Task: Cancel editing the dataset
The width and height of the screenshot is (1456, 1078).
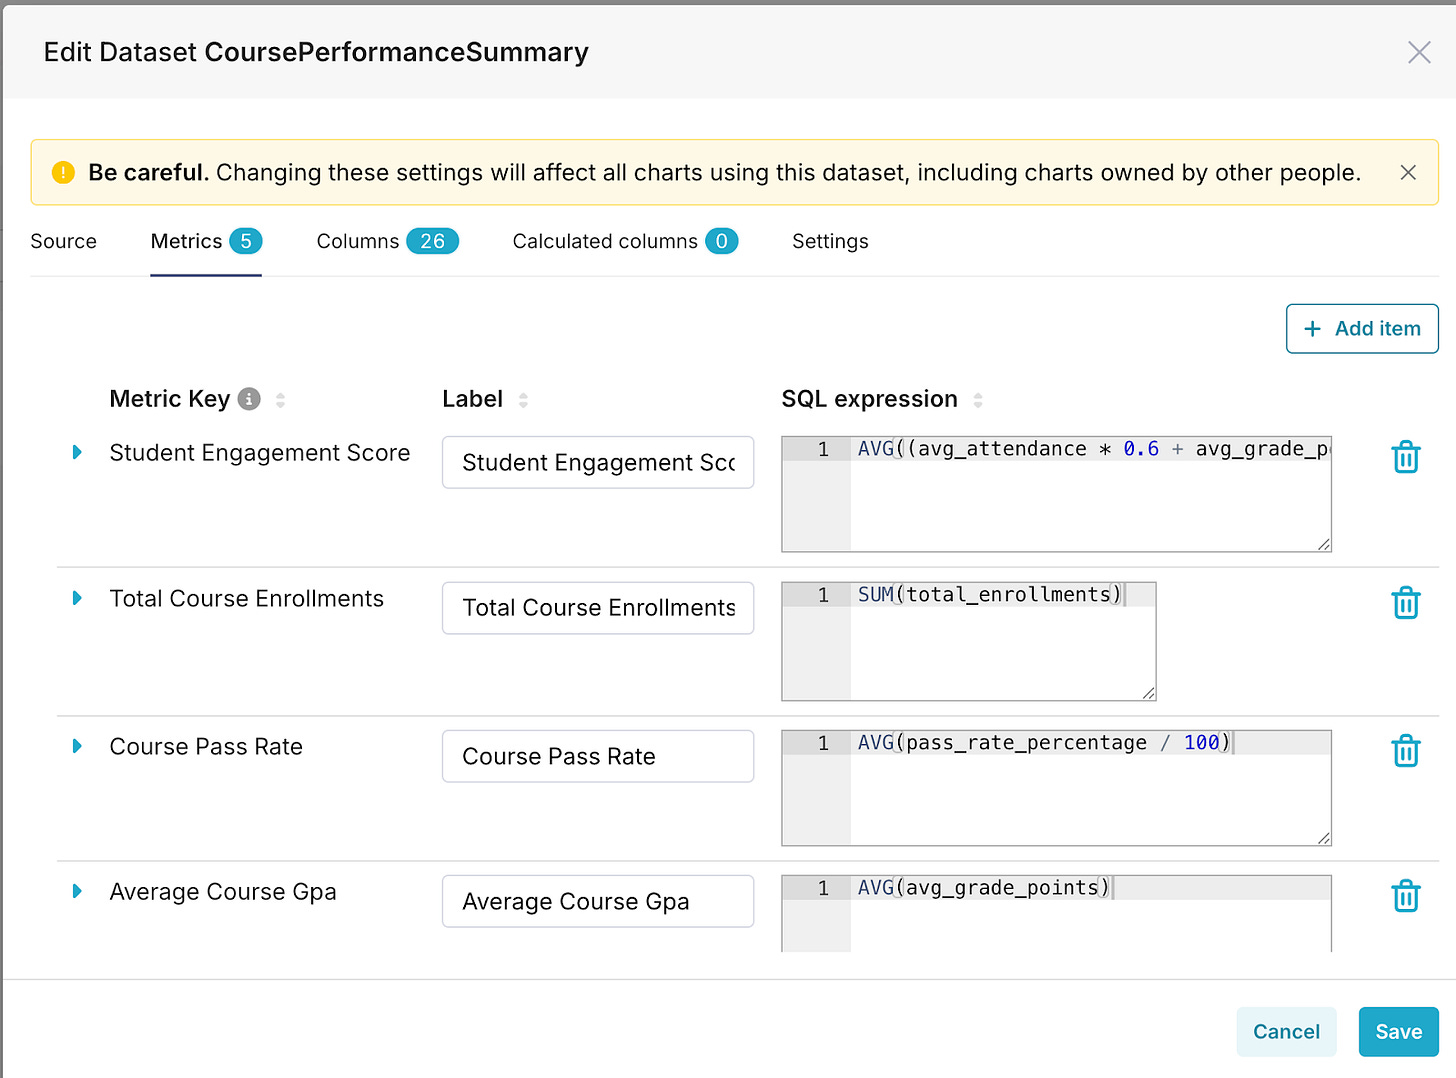Action: click(1285, 1031)
